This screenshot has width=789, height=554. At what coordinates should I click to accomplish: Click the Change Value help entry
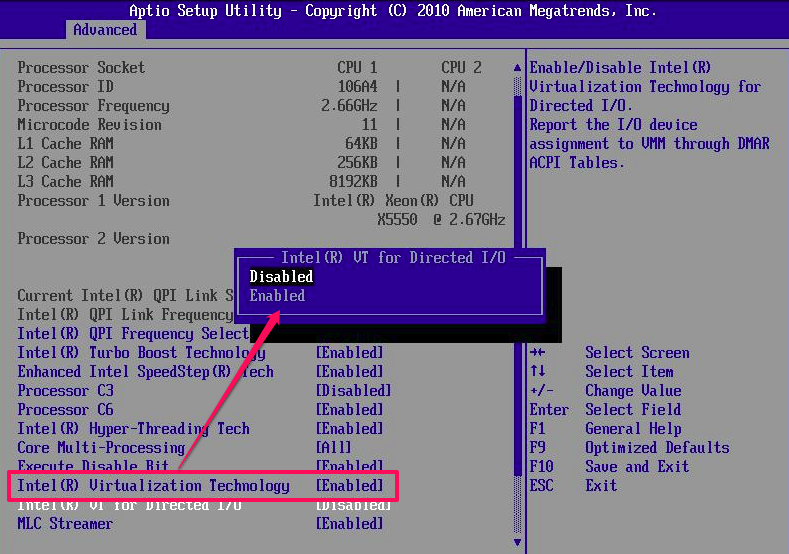[633, 390]
